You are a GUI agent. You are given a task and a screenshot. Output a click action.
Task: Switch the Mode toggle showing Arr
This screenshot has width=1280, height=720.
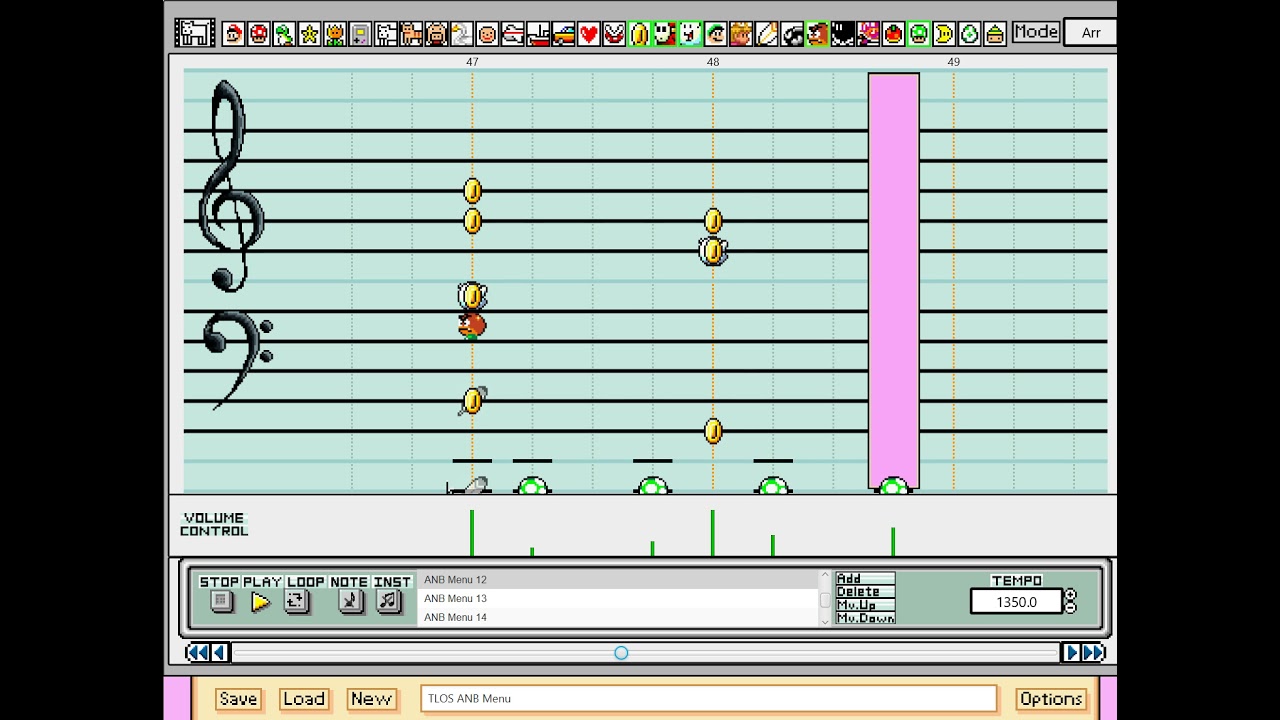(x=1090, y=33)
